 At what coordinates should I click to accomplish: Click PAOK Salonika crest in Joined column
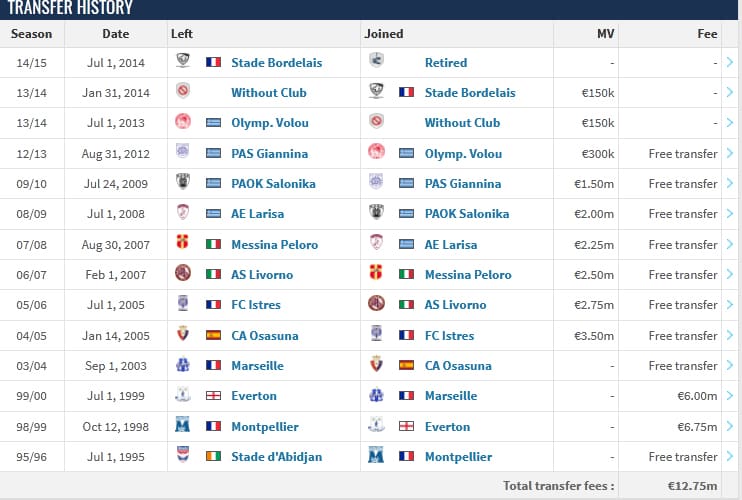376,214
